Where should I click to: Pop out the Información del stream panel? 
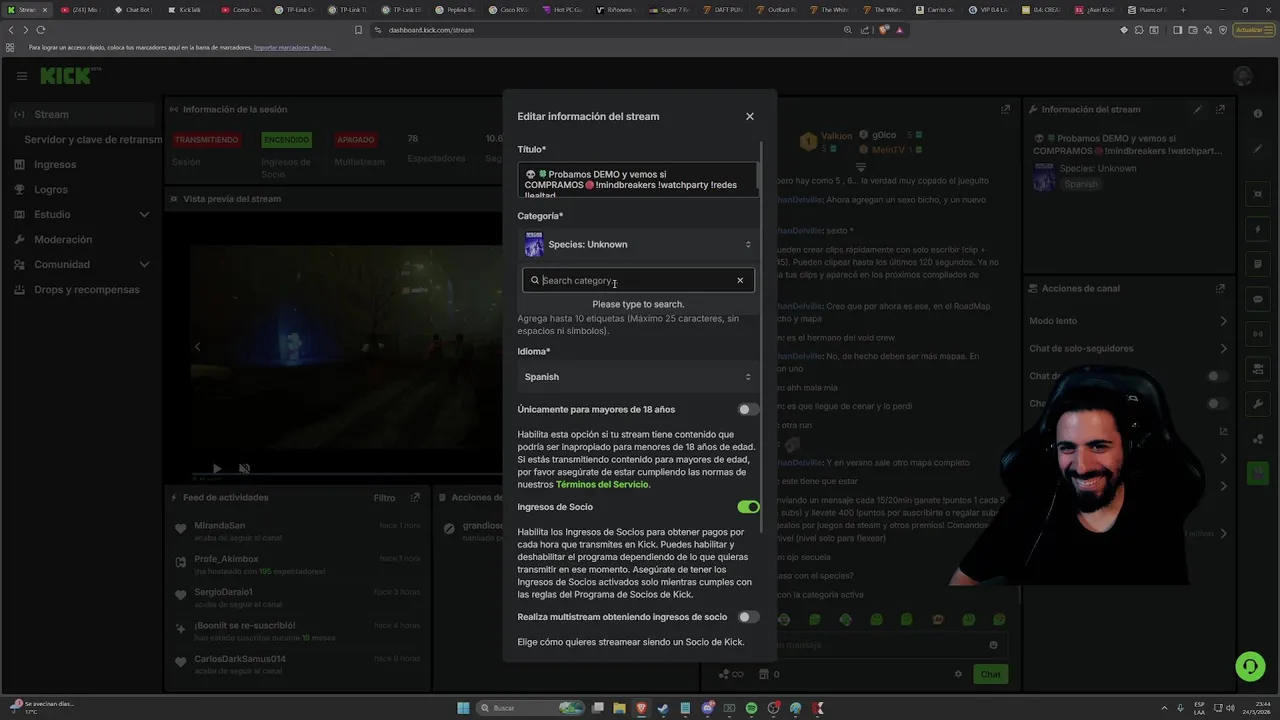click(1220, 109)
